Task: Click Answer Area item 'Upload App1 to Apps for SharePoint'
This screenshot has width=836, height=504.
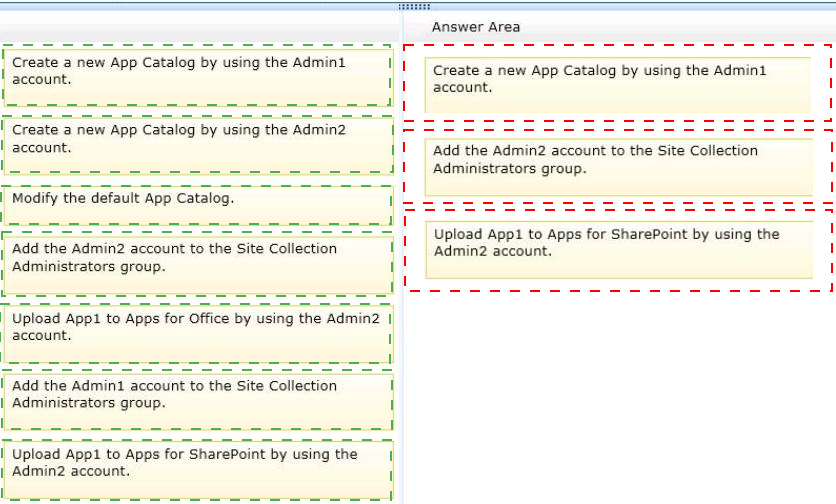Action: (619, 250)
